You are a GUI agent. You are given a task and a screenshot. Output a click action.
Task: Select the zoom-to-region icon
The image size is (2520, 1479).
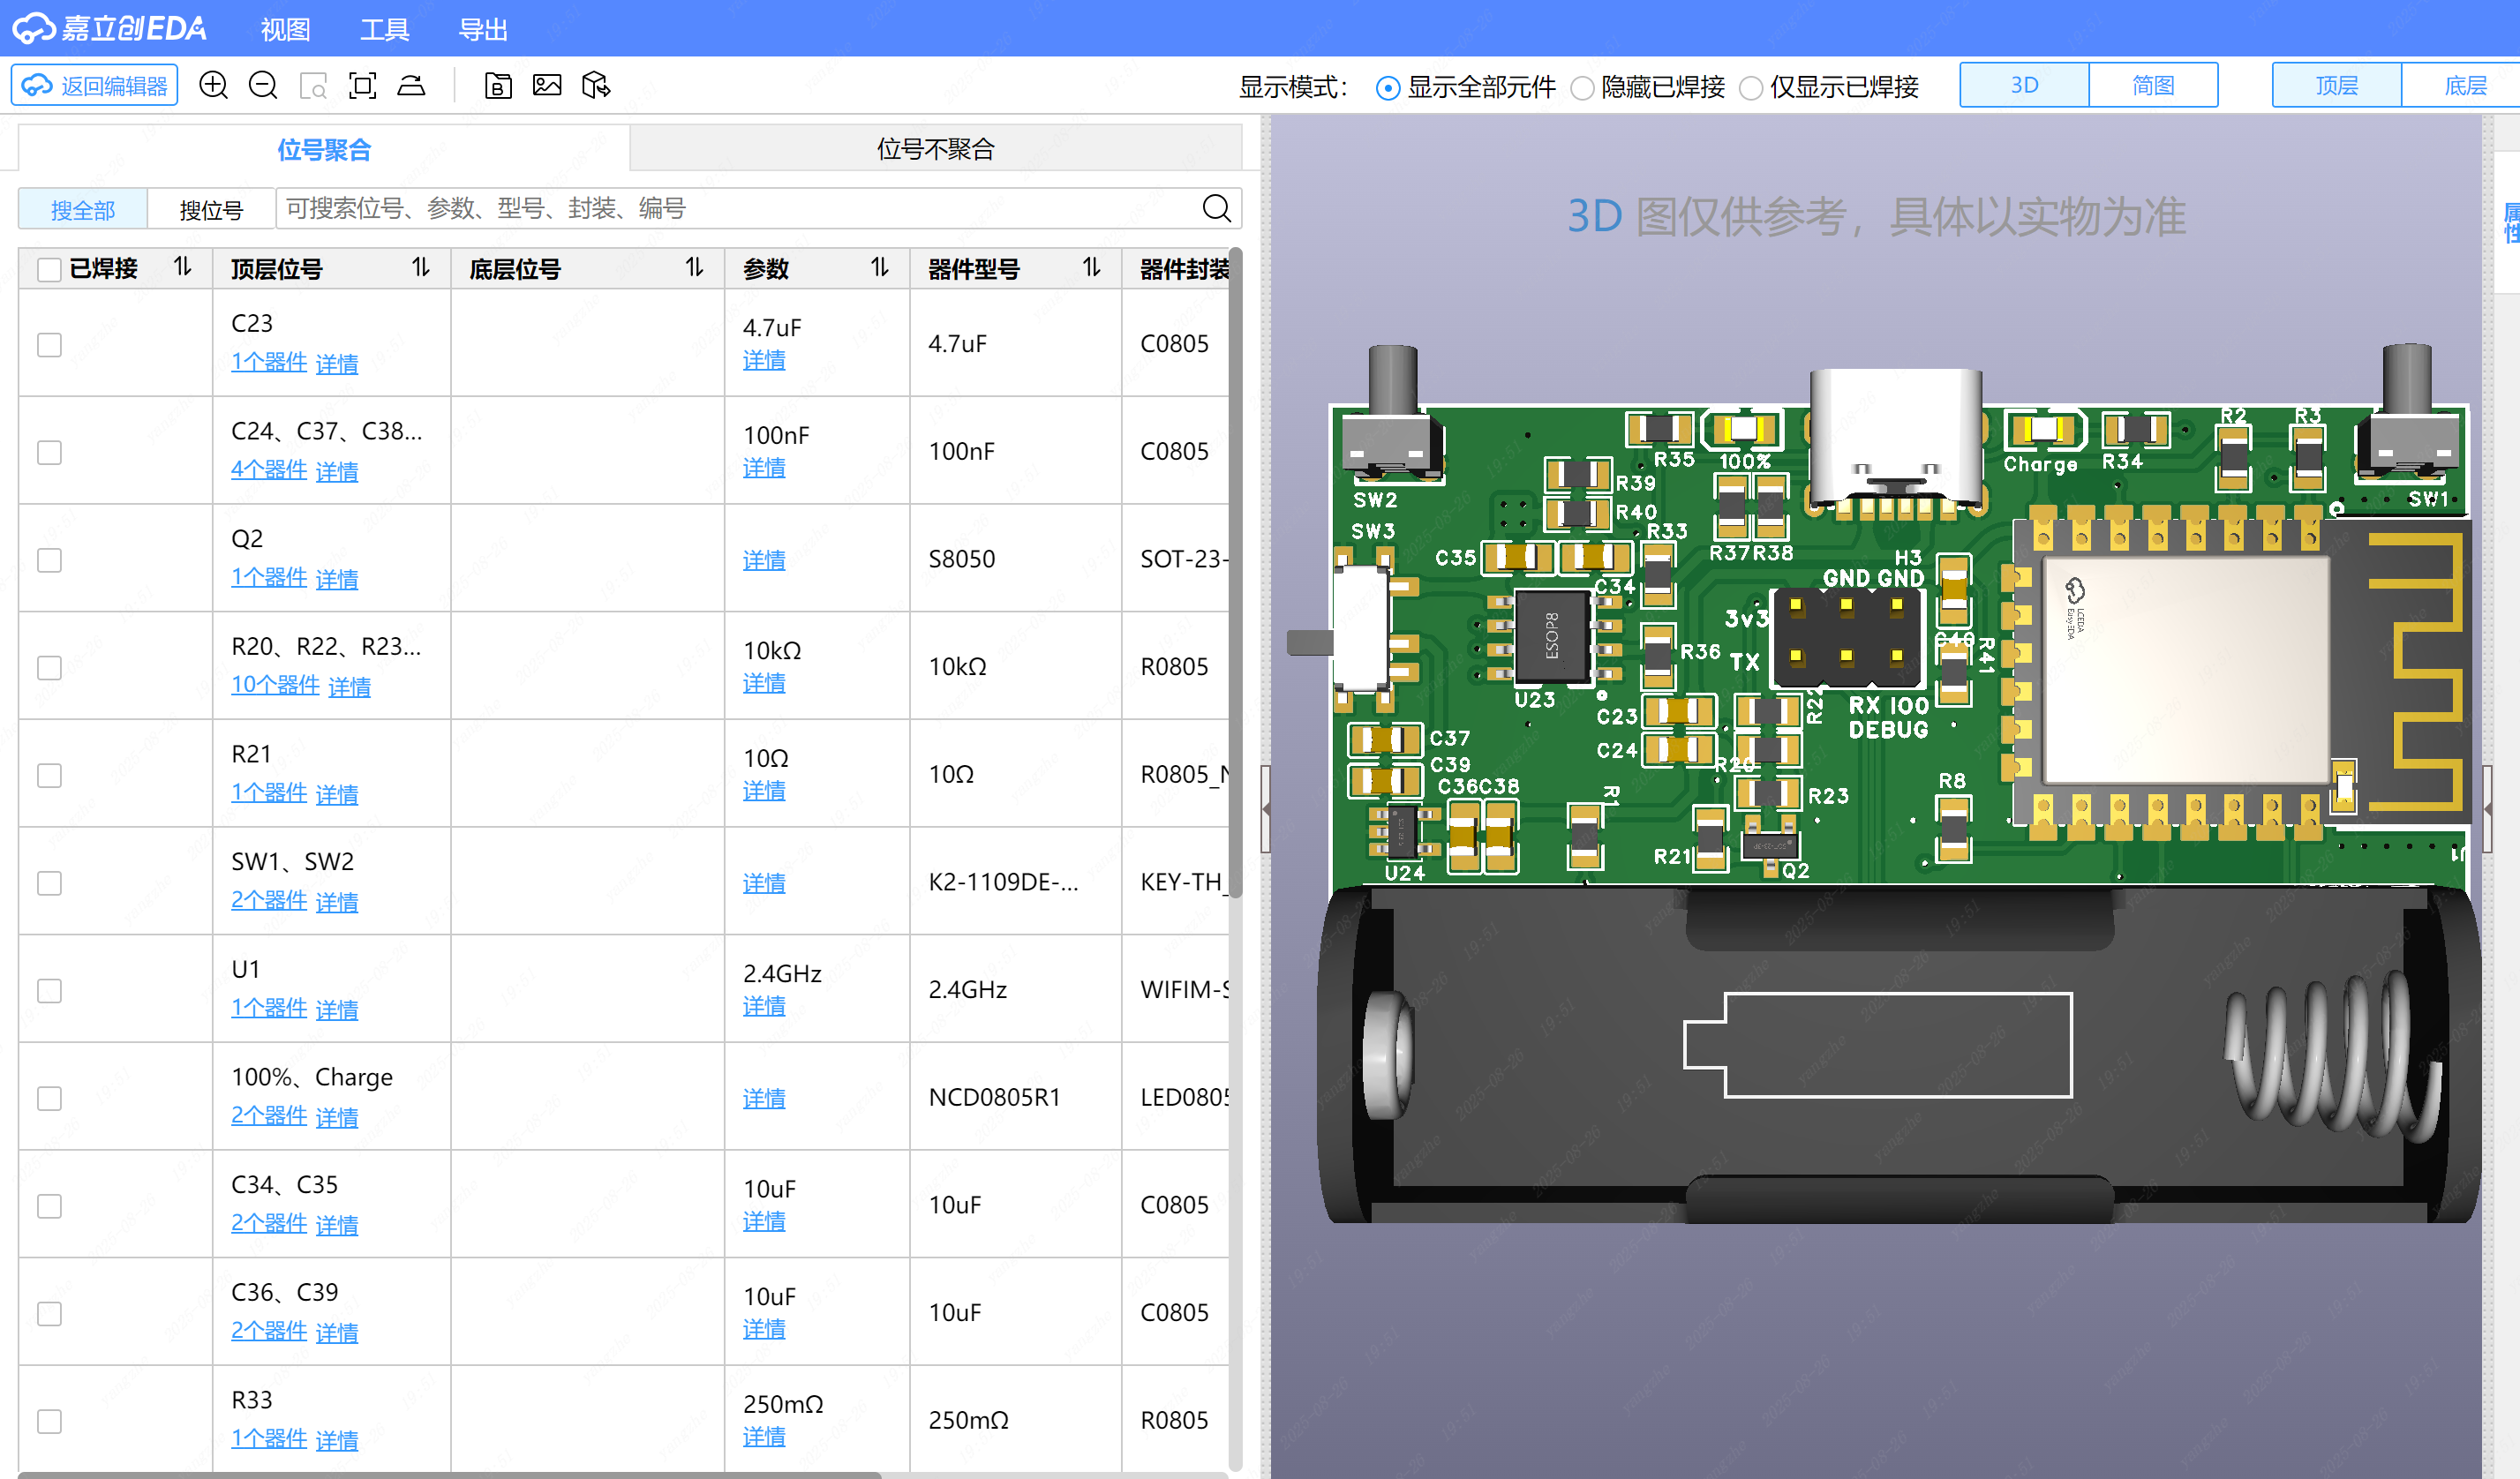(313, 86)
